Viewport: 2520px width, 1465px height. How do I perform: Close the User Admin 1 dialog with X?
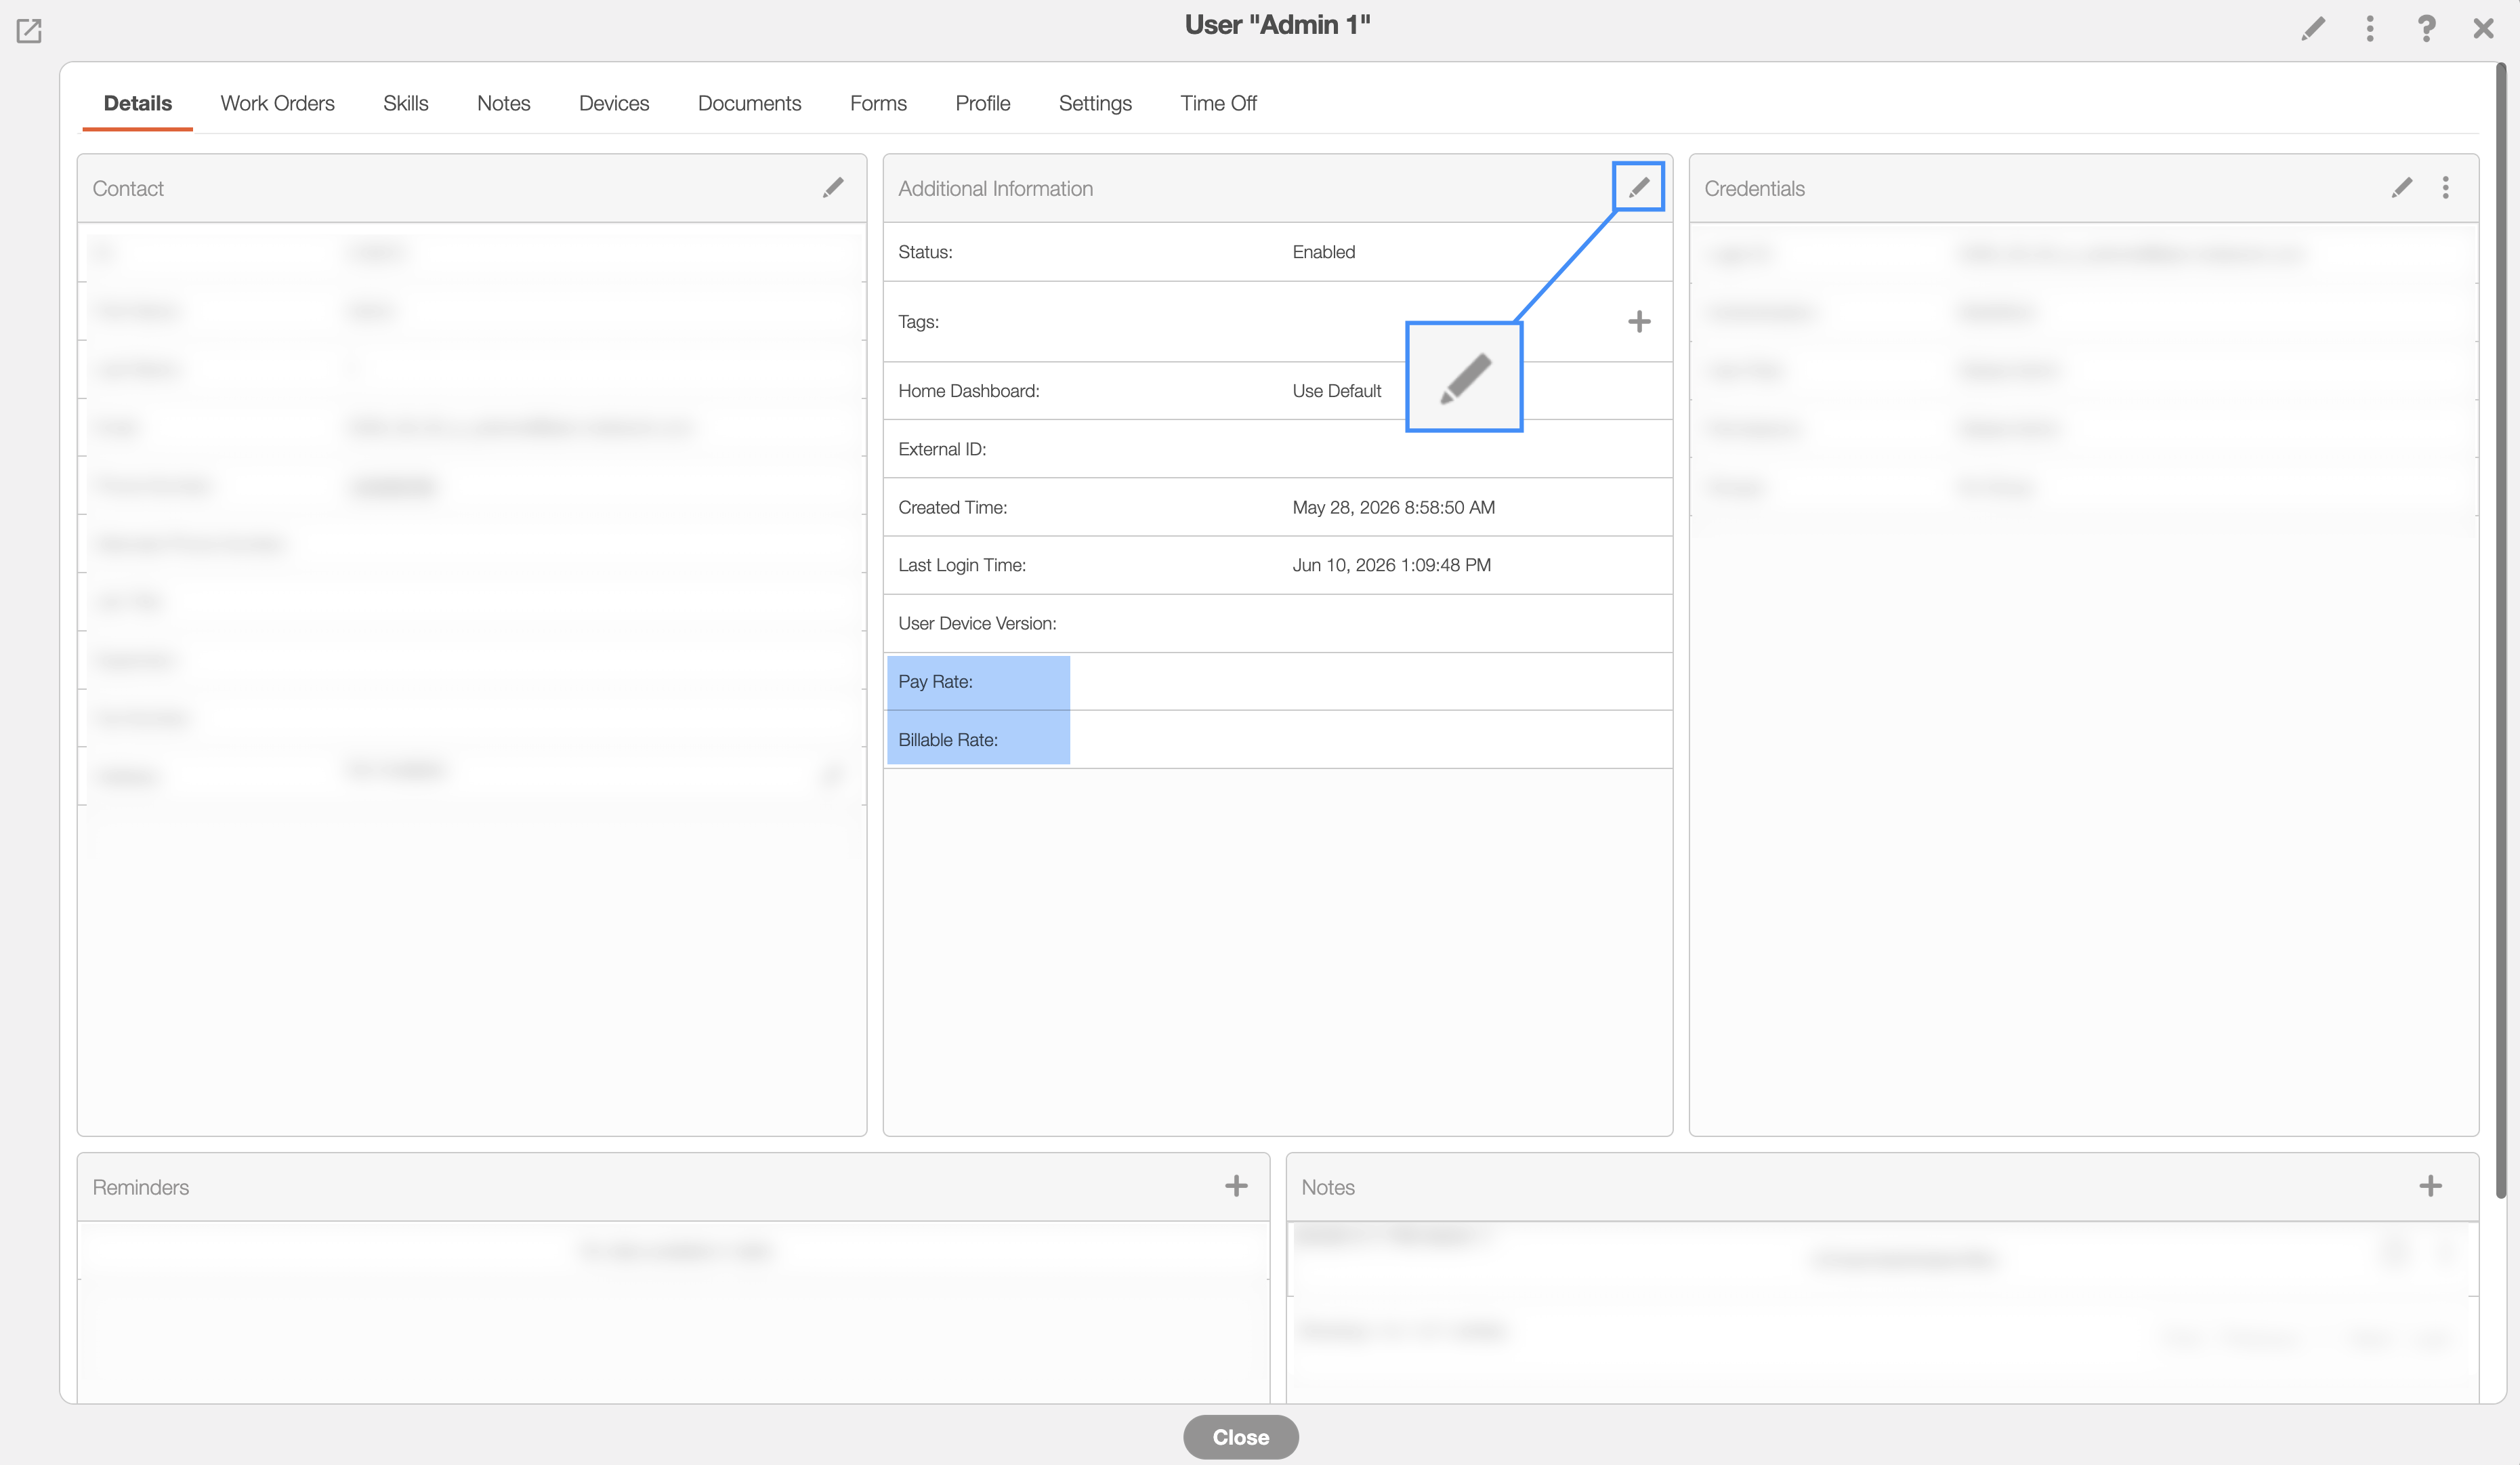pos(2483,29)
